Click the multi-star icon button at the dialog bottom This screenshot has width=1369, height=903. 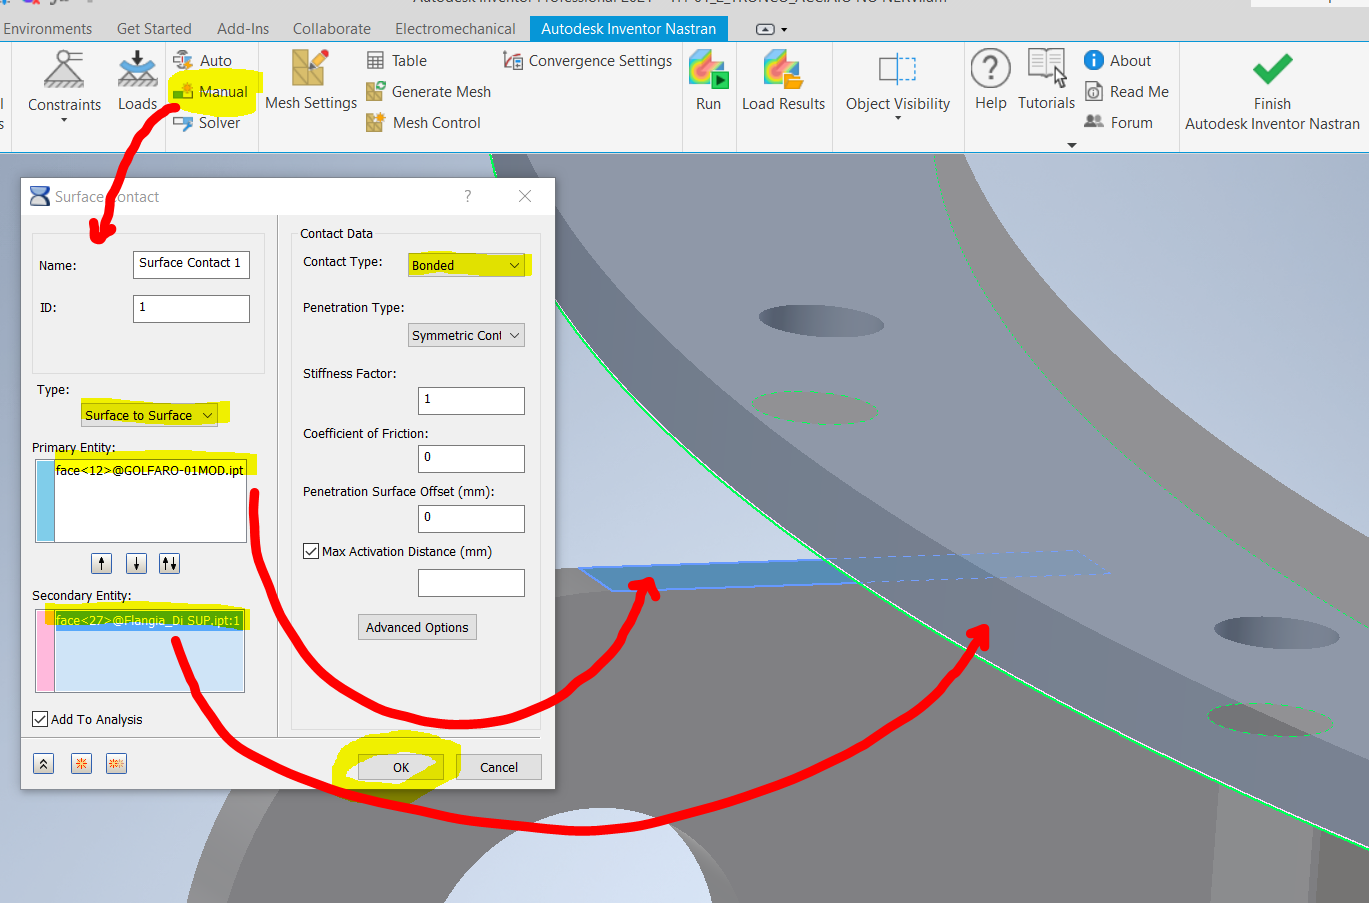pyautogui.click(x=116, y=764)
